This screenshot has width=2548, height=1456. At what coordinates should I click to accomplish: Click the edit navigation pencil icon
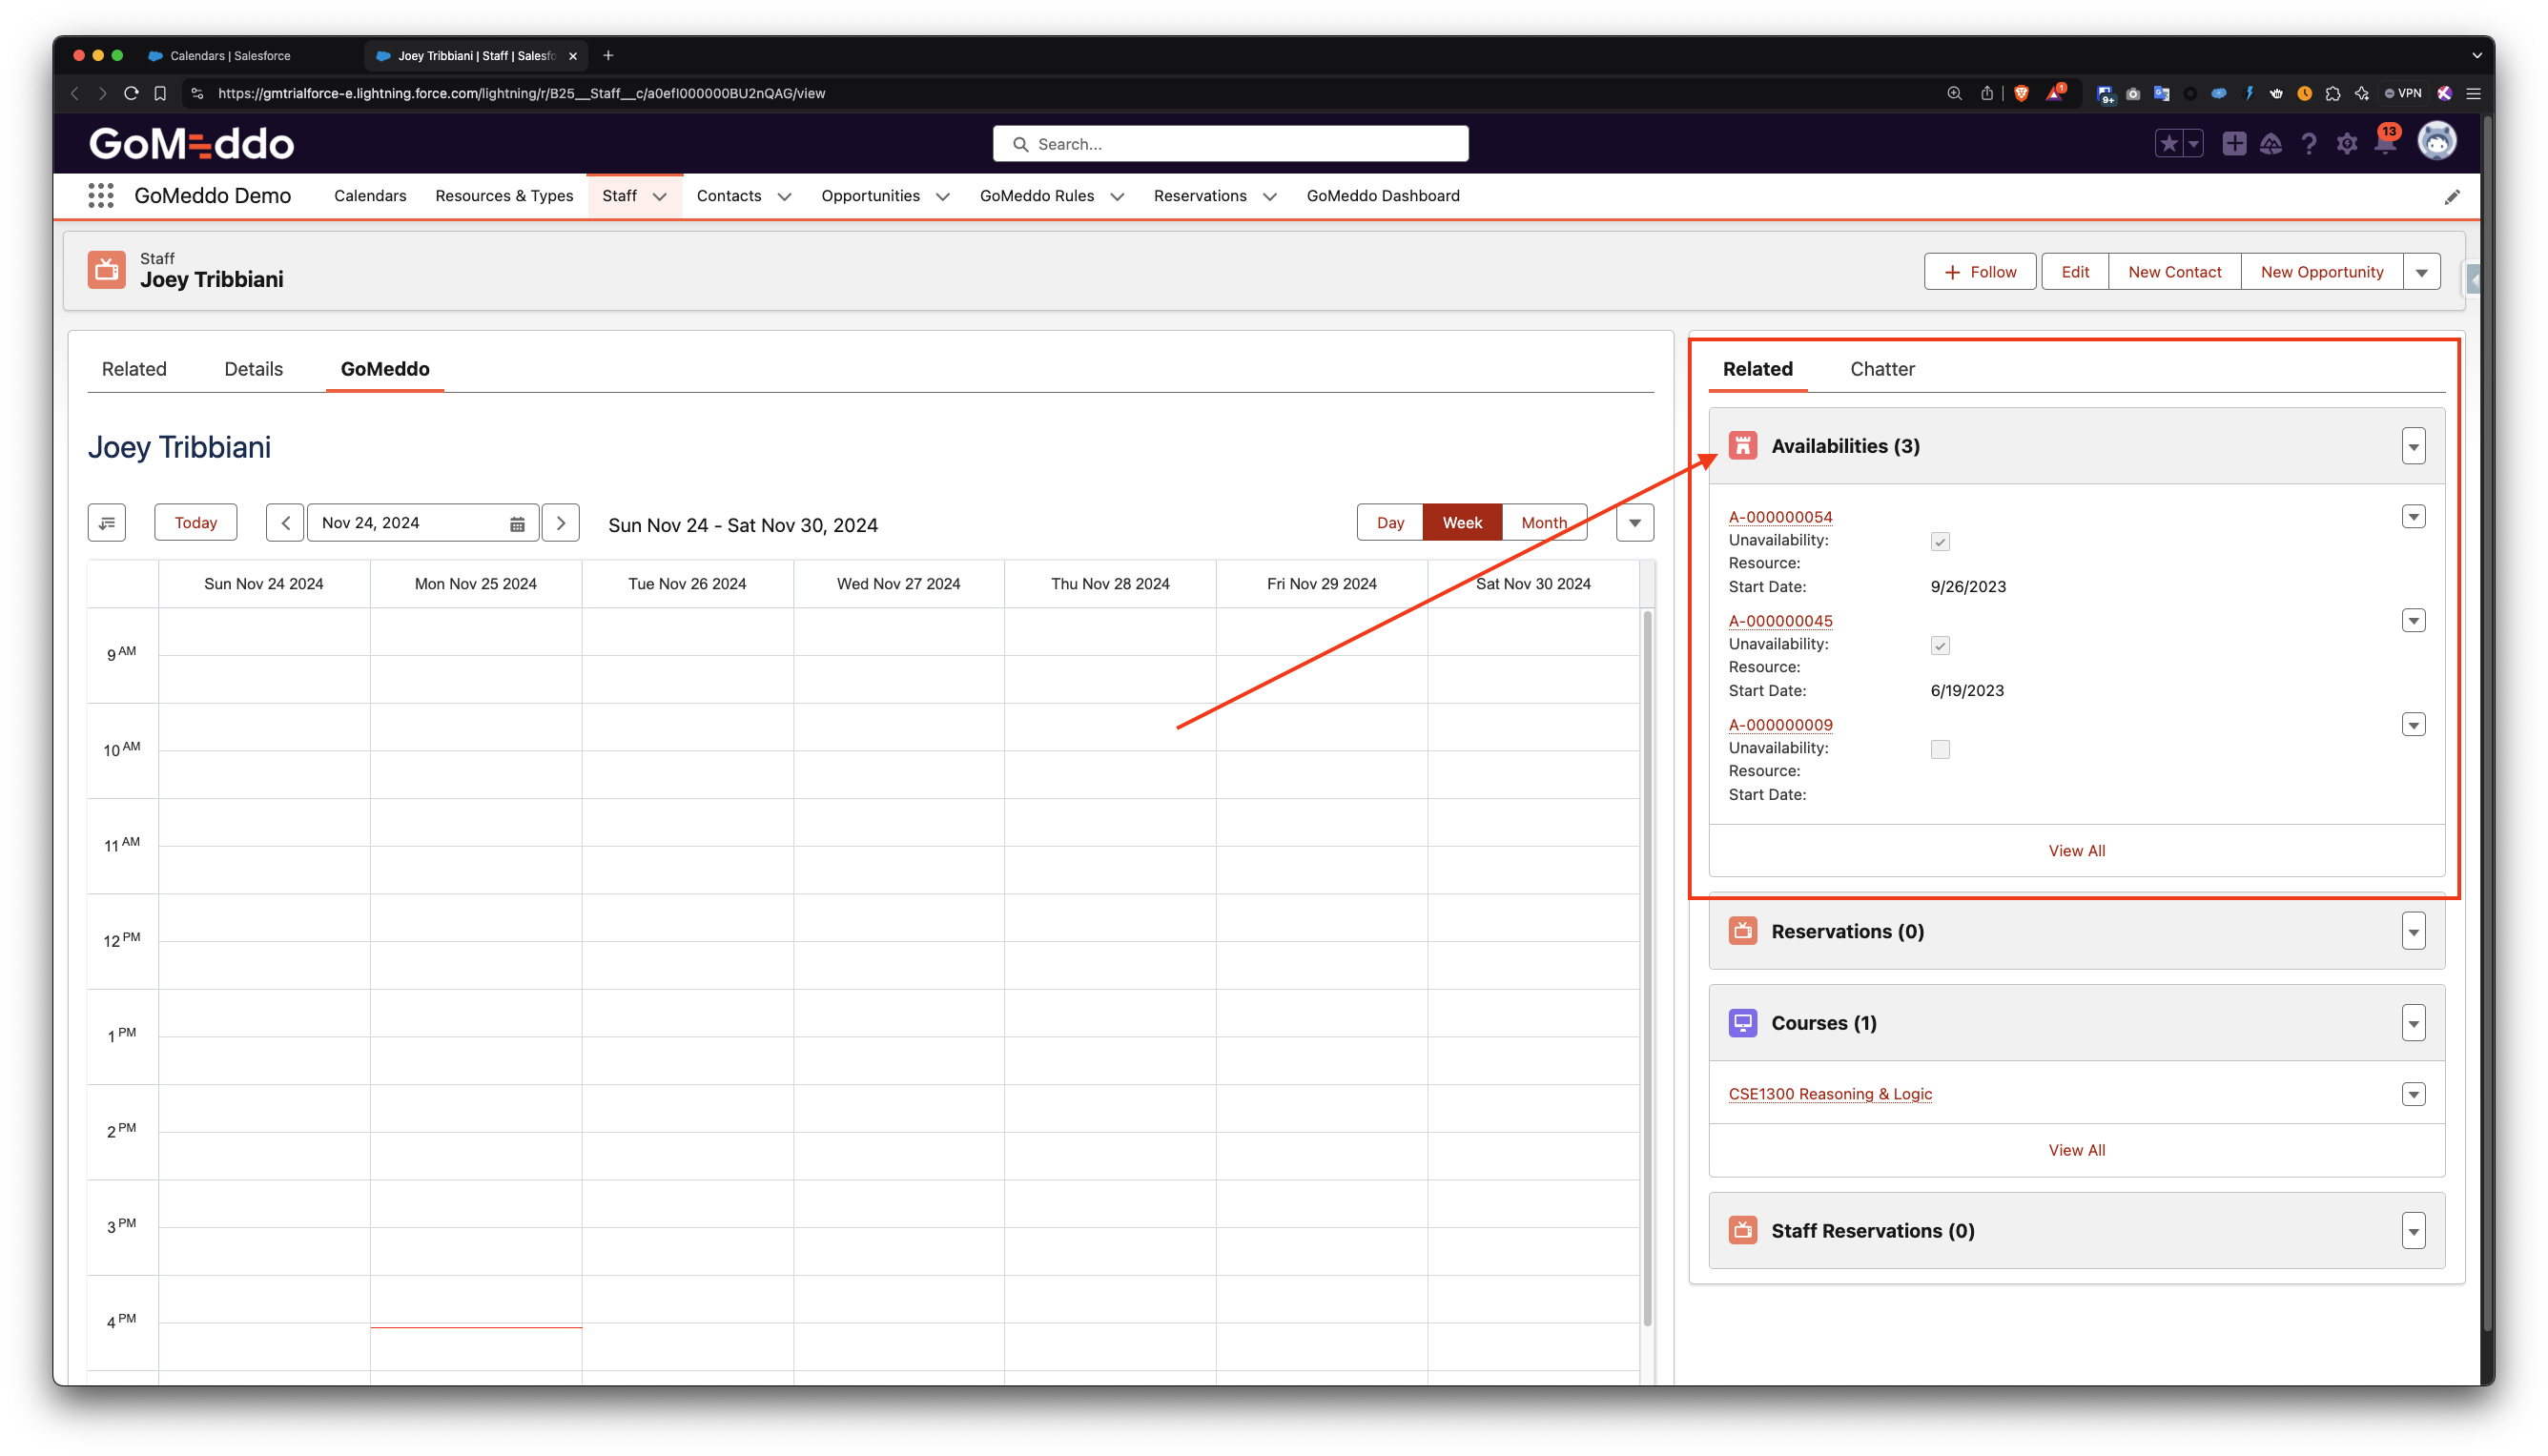point(2451,197)
